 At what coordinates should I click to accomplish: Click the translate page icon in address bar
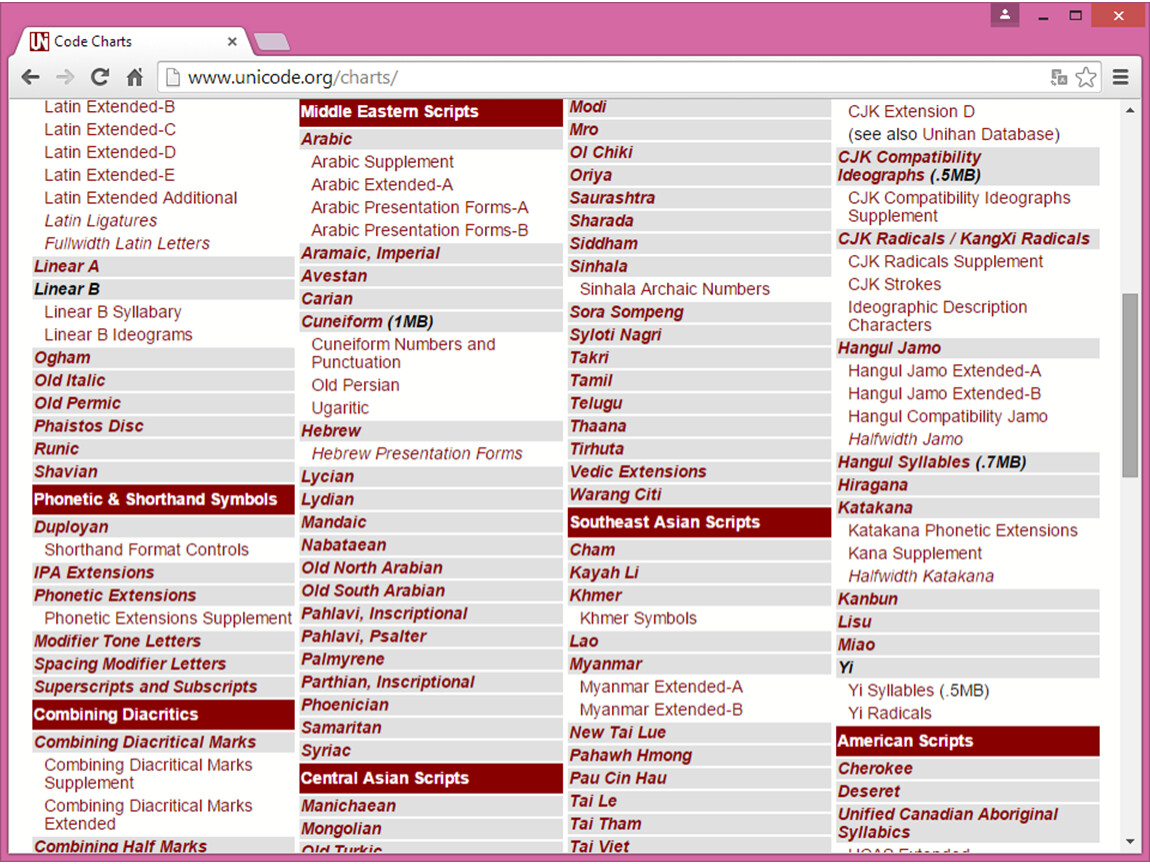pyautogui.click(x=1059, y=77)
